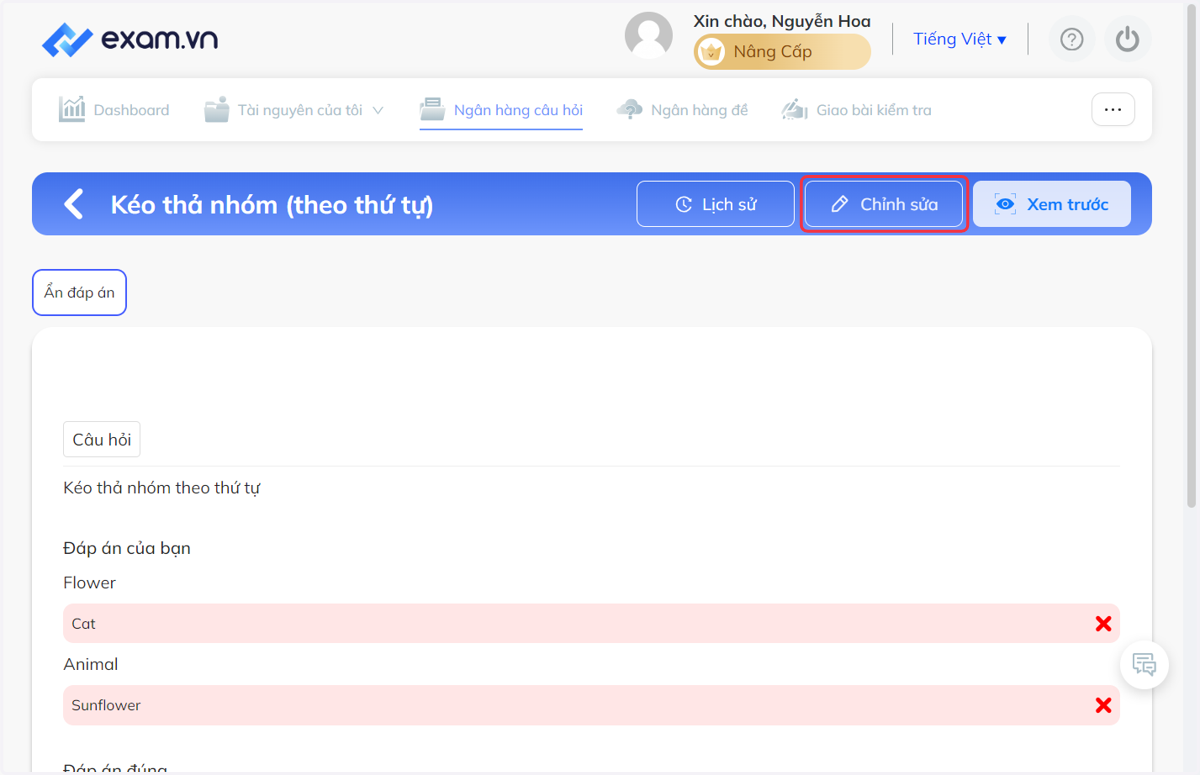
Task: Go to the Dashboard tab
Action: (114, 110)
